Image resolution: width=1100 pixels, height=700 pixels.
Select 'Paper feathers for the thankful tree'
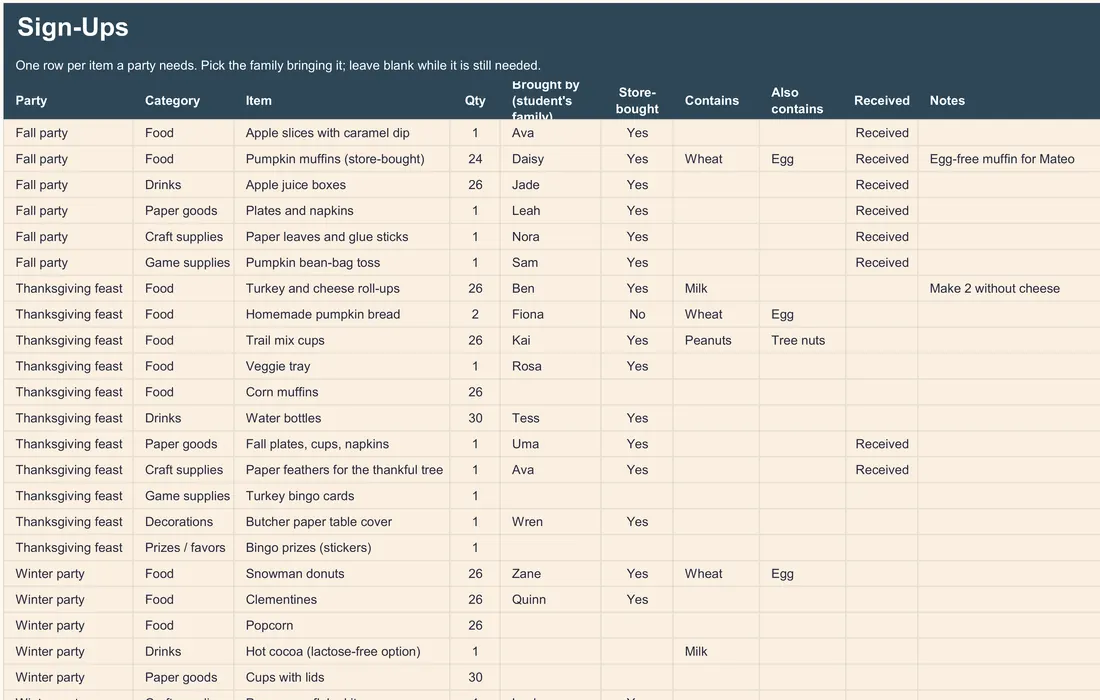click(342, 470)
